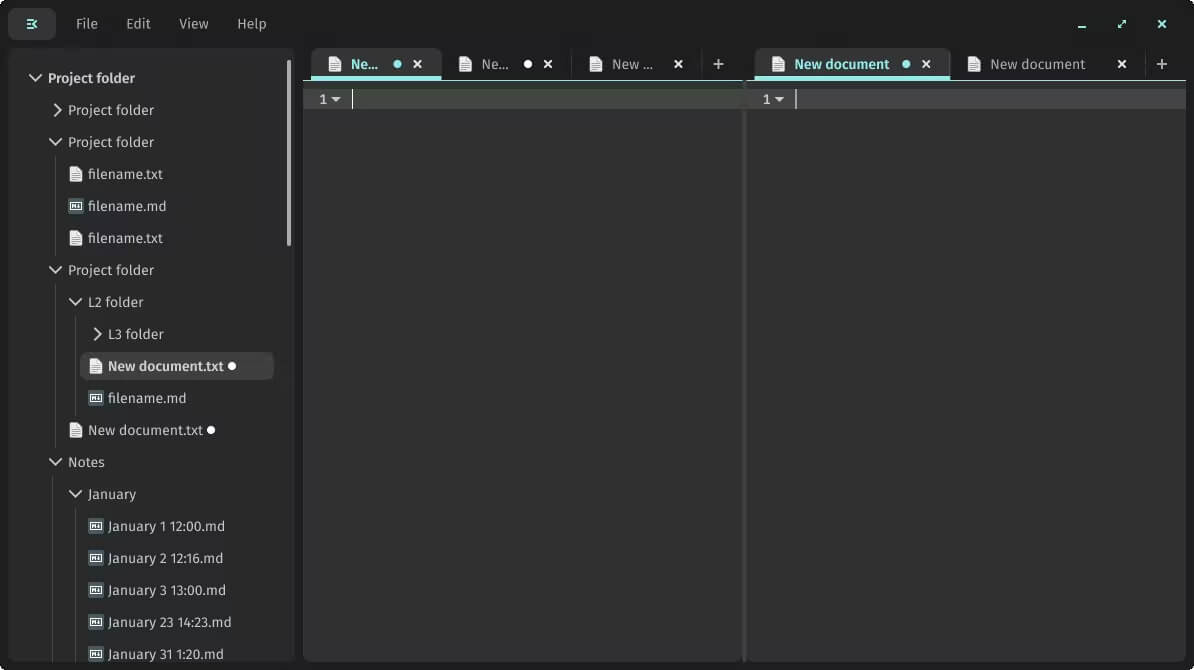
Task: Click the file icon on the active New document tab
Action: [x=778, y=63]
